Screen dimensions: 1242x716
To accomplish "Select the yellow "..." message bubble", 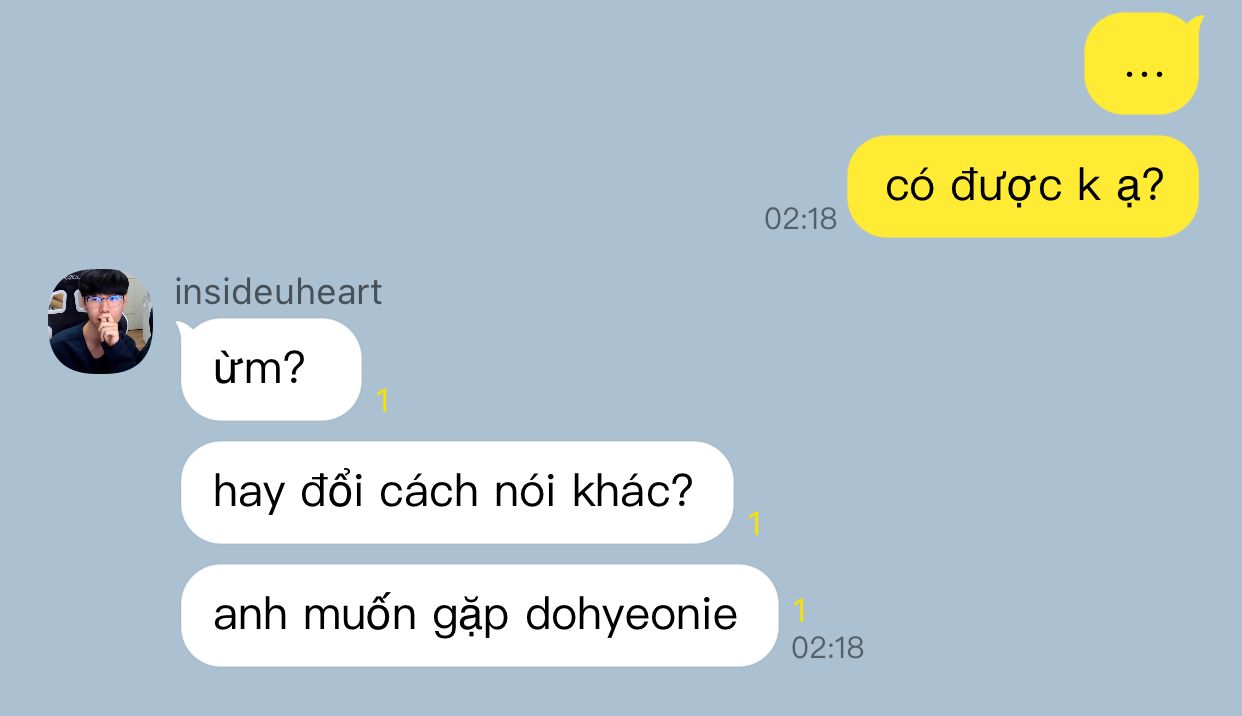I will tap(1142, 64).
